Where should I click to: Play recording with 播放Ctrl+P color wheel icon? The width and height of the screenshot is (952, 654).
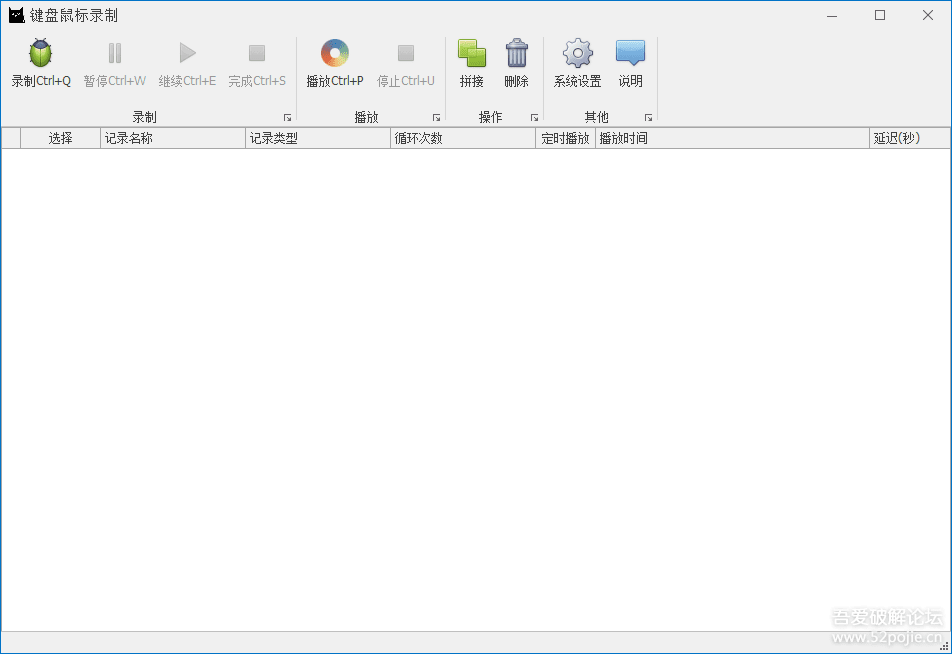pyautogui.click(x=335, y=53)
